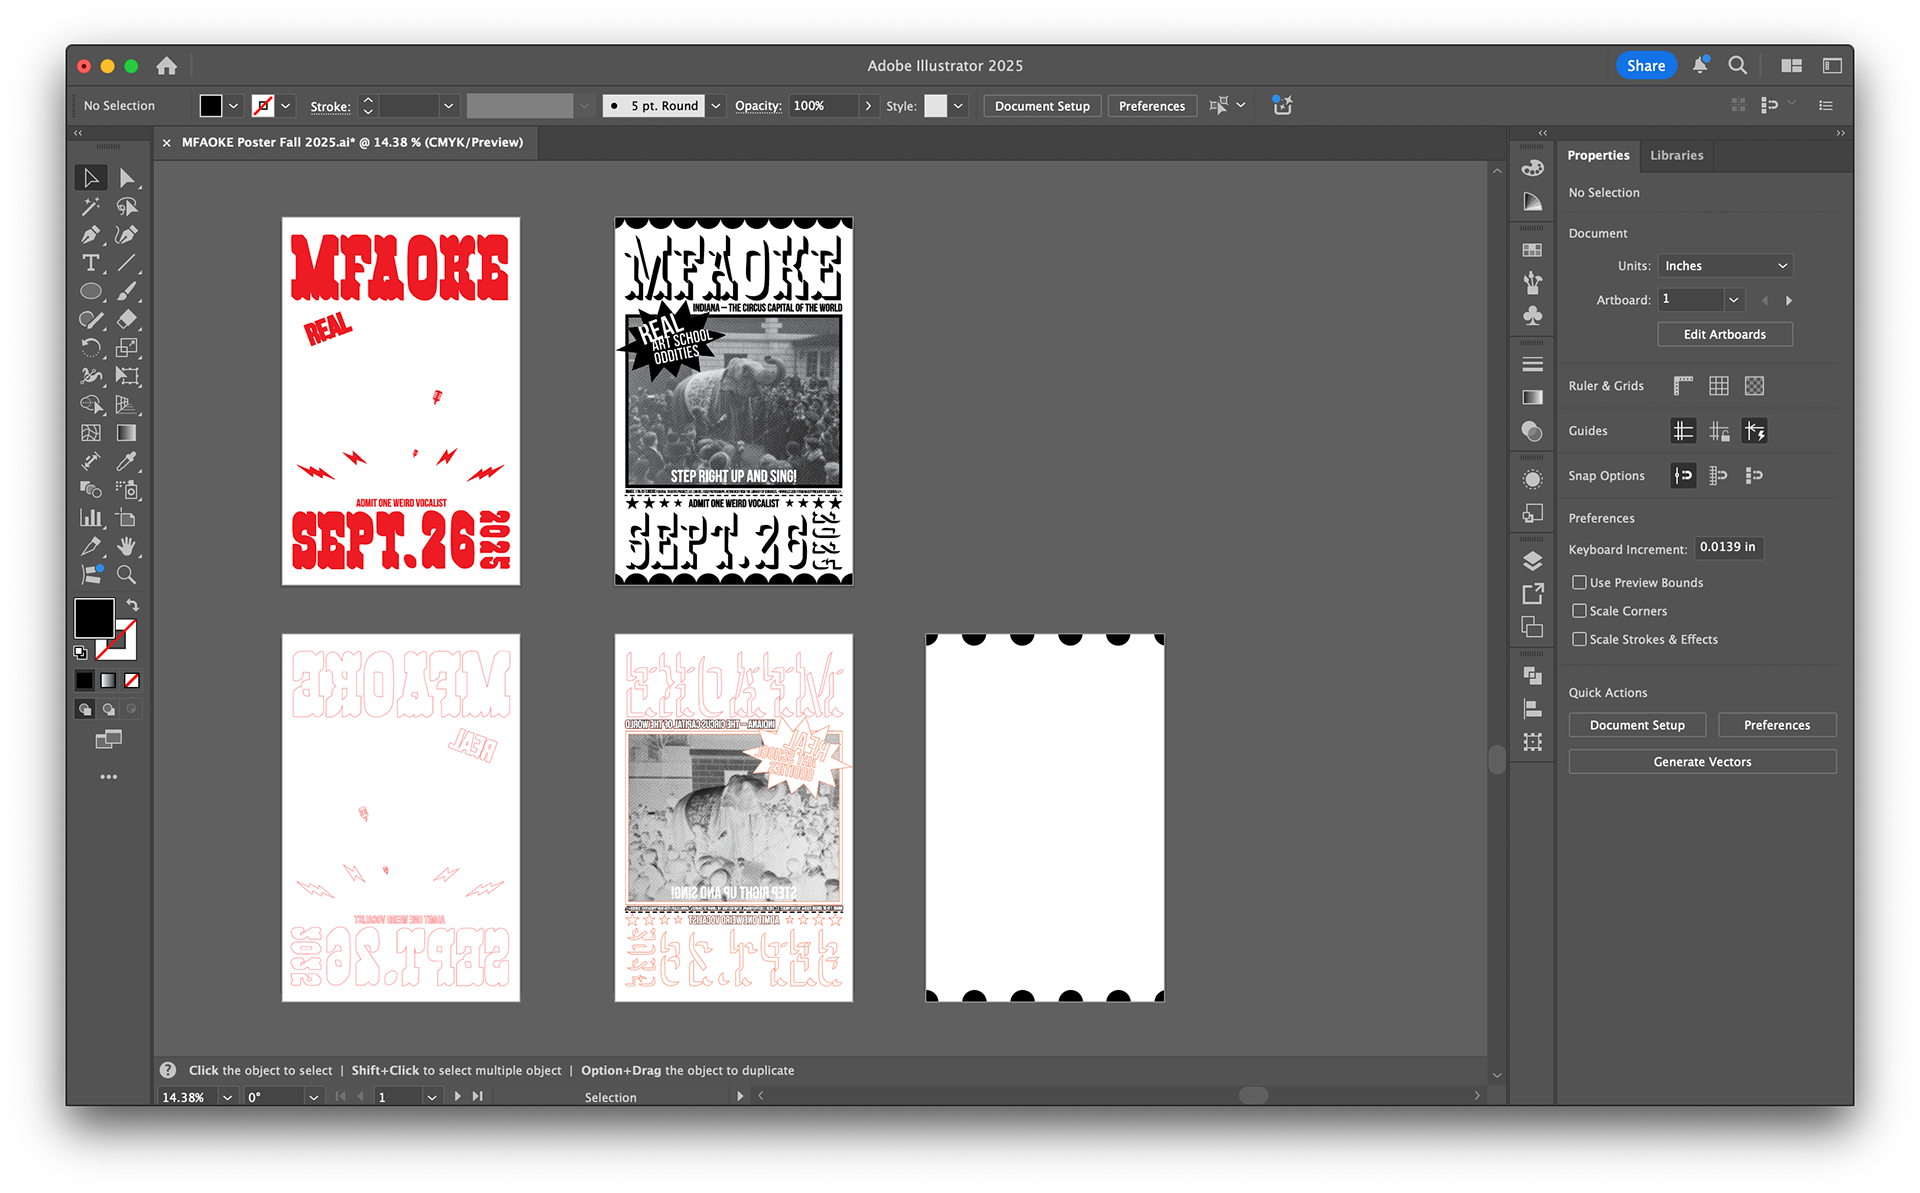Open the Units dropdown showing Inches

pos(1725,266)
